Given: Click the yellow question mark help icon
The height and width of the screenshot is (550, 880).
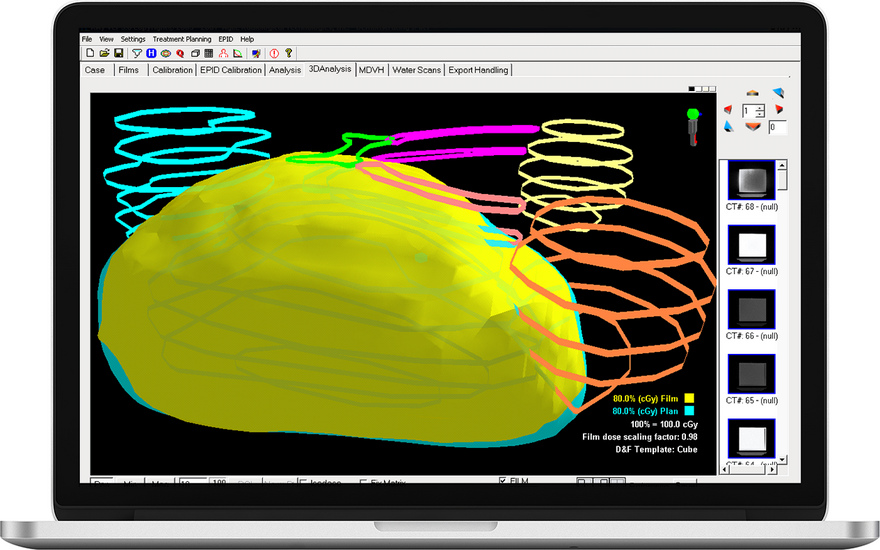Looking at the screenshot, I should (x=289, y=53).
